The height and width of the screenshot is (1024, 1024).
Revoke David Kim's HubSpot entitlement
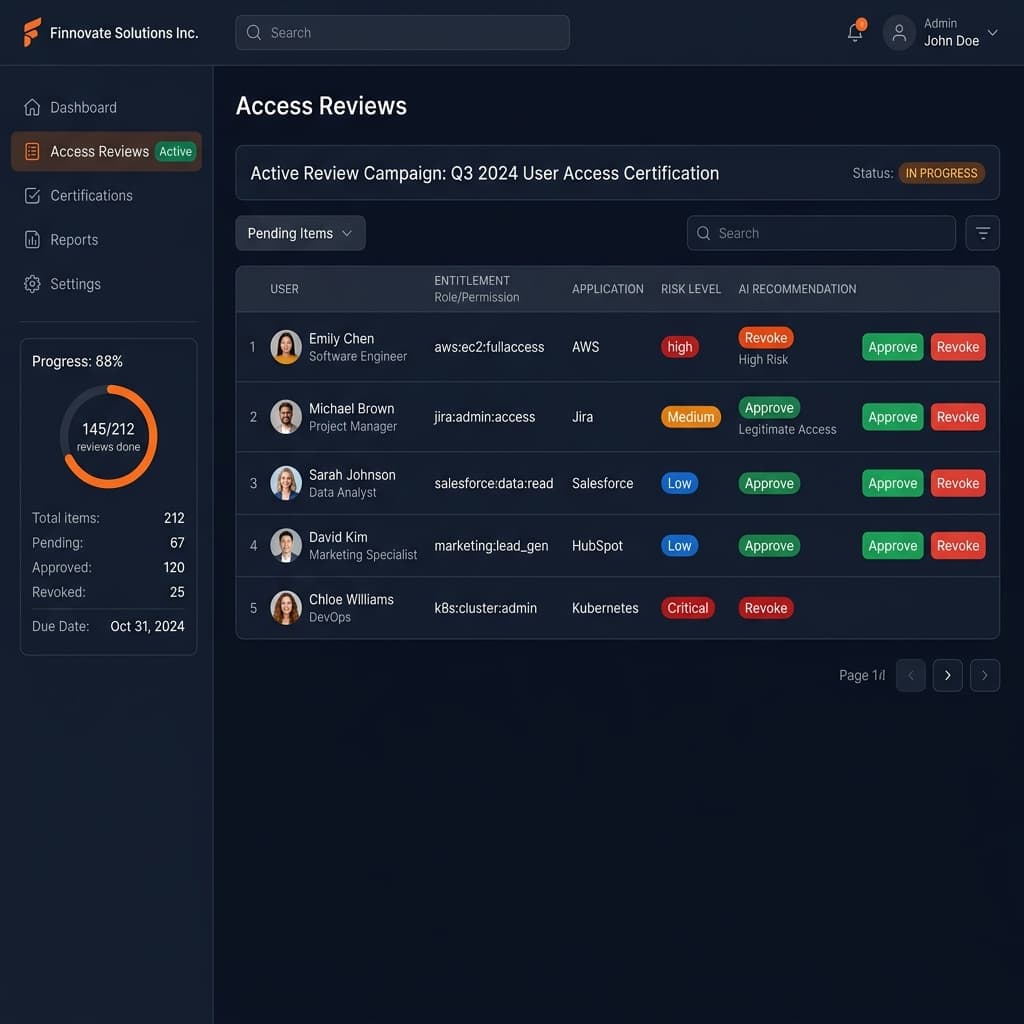[957, 546]
